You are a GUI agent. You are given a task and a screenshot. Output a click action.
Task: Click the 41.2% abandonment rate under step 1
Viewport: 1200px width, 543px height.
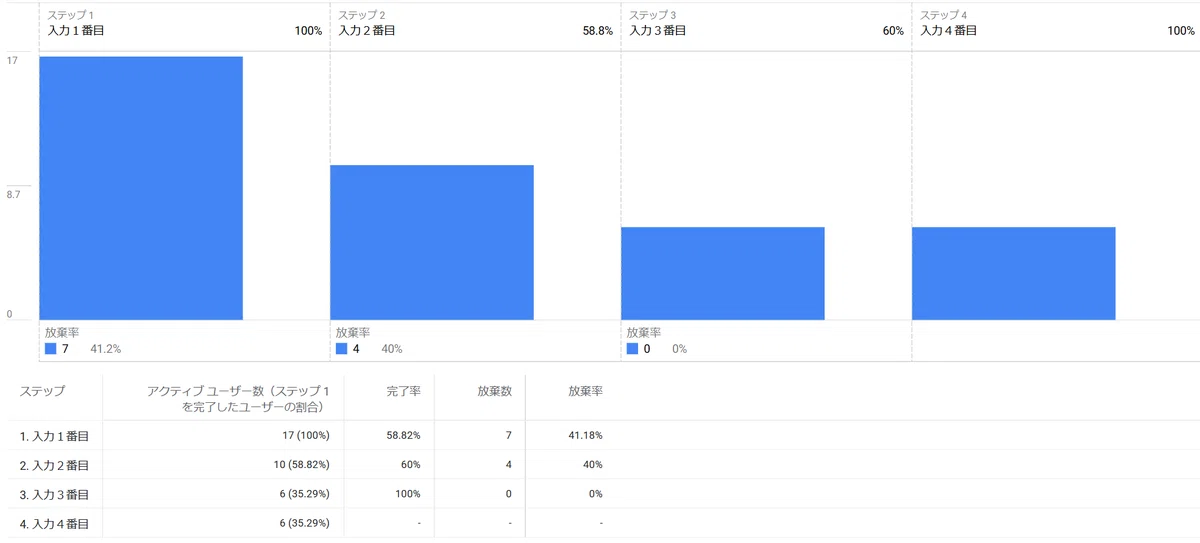pos(106,349)
